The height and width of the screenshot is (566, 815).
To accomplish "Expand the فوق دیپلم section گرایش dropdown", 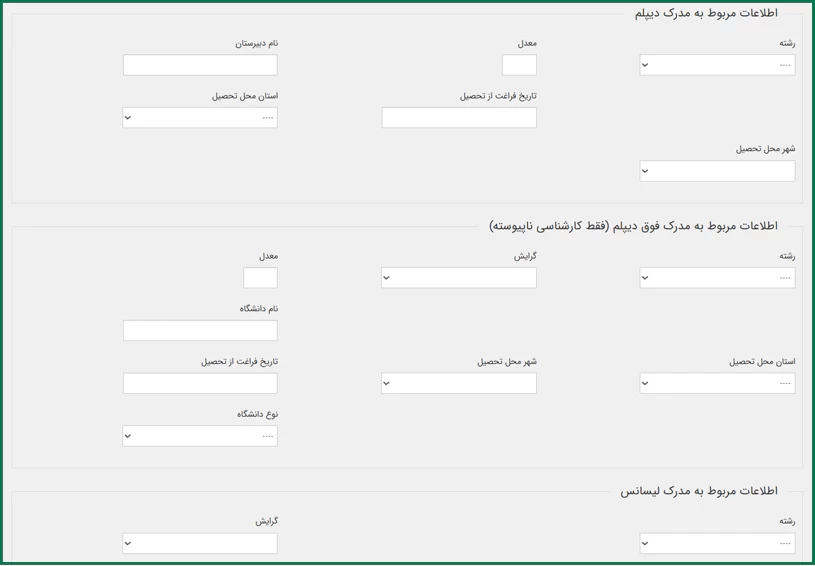I will tap(459, 278).
